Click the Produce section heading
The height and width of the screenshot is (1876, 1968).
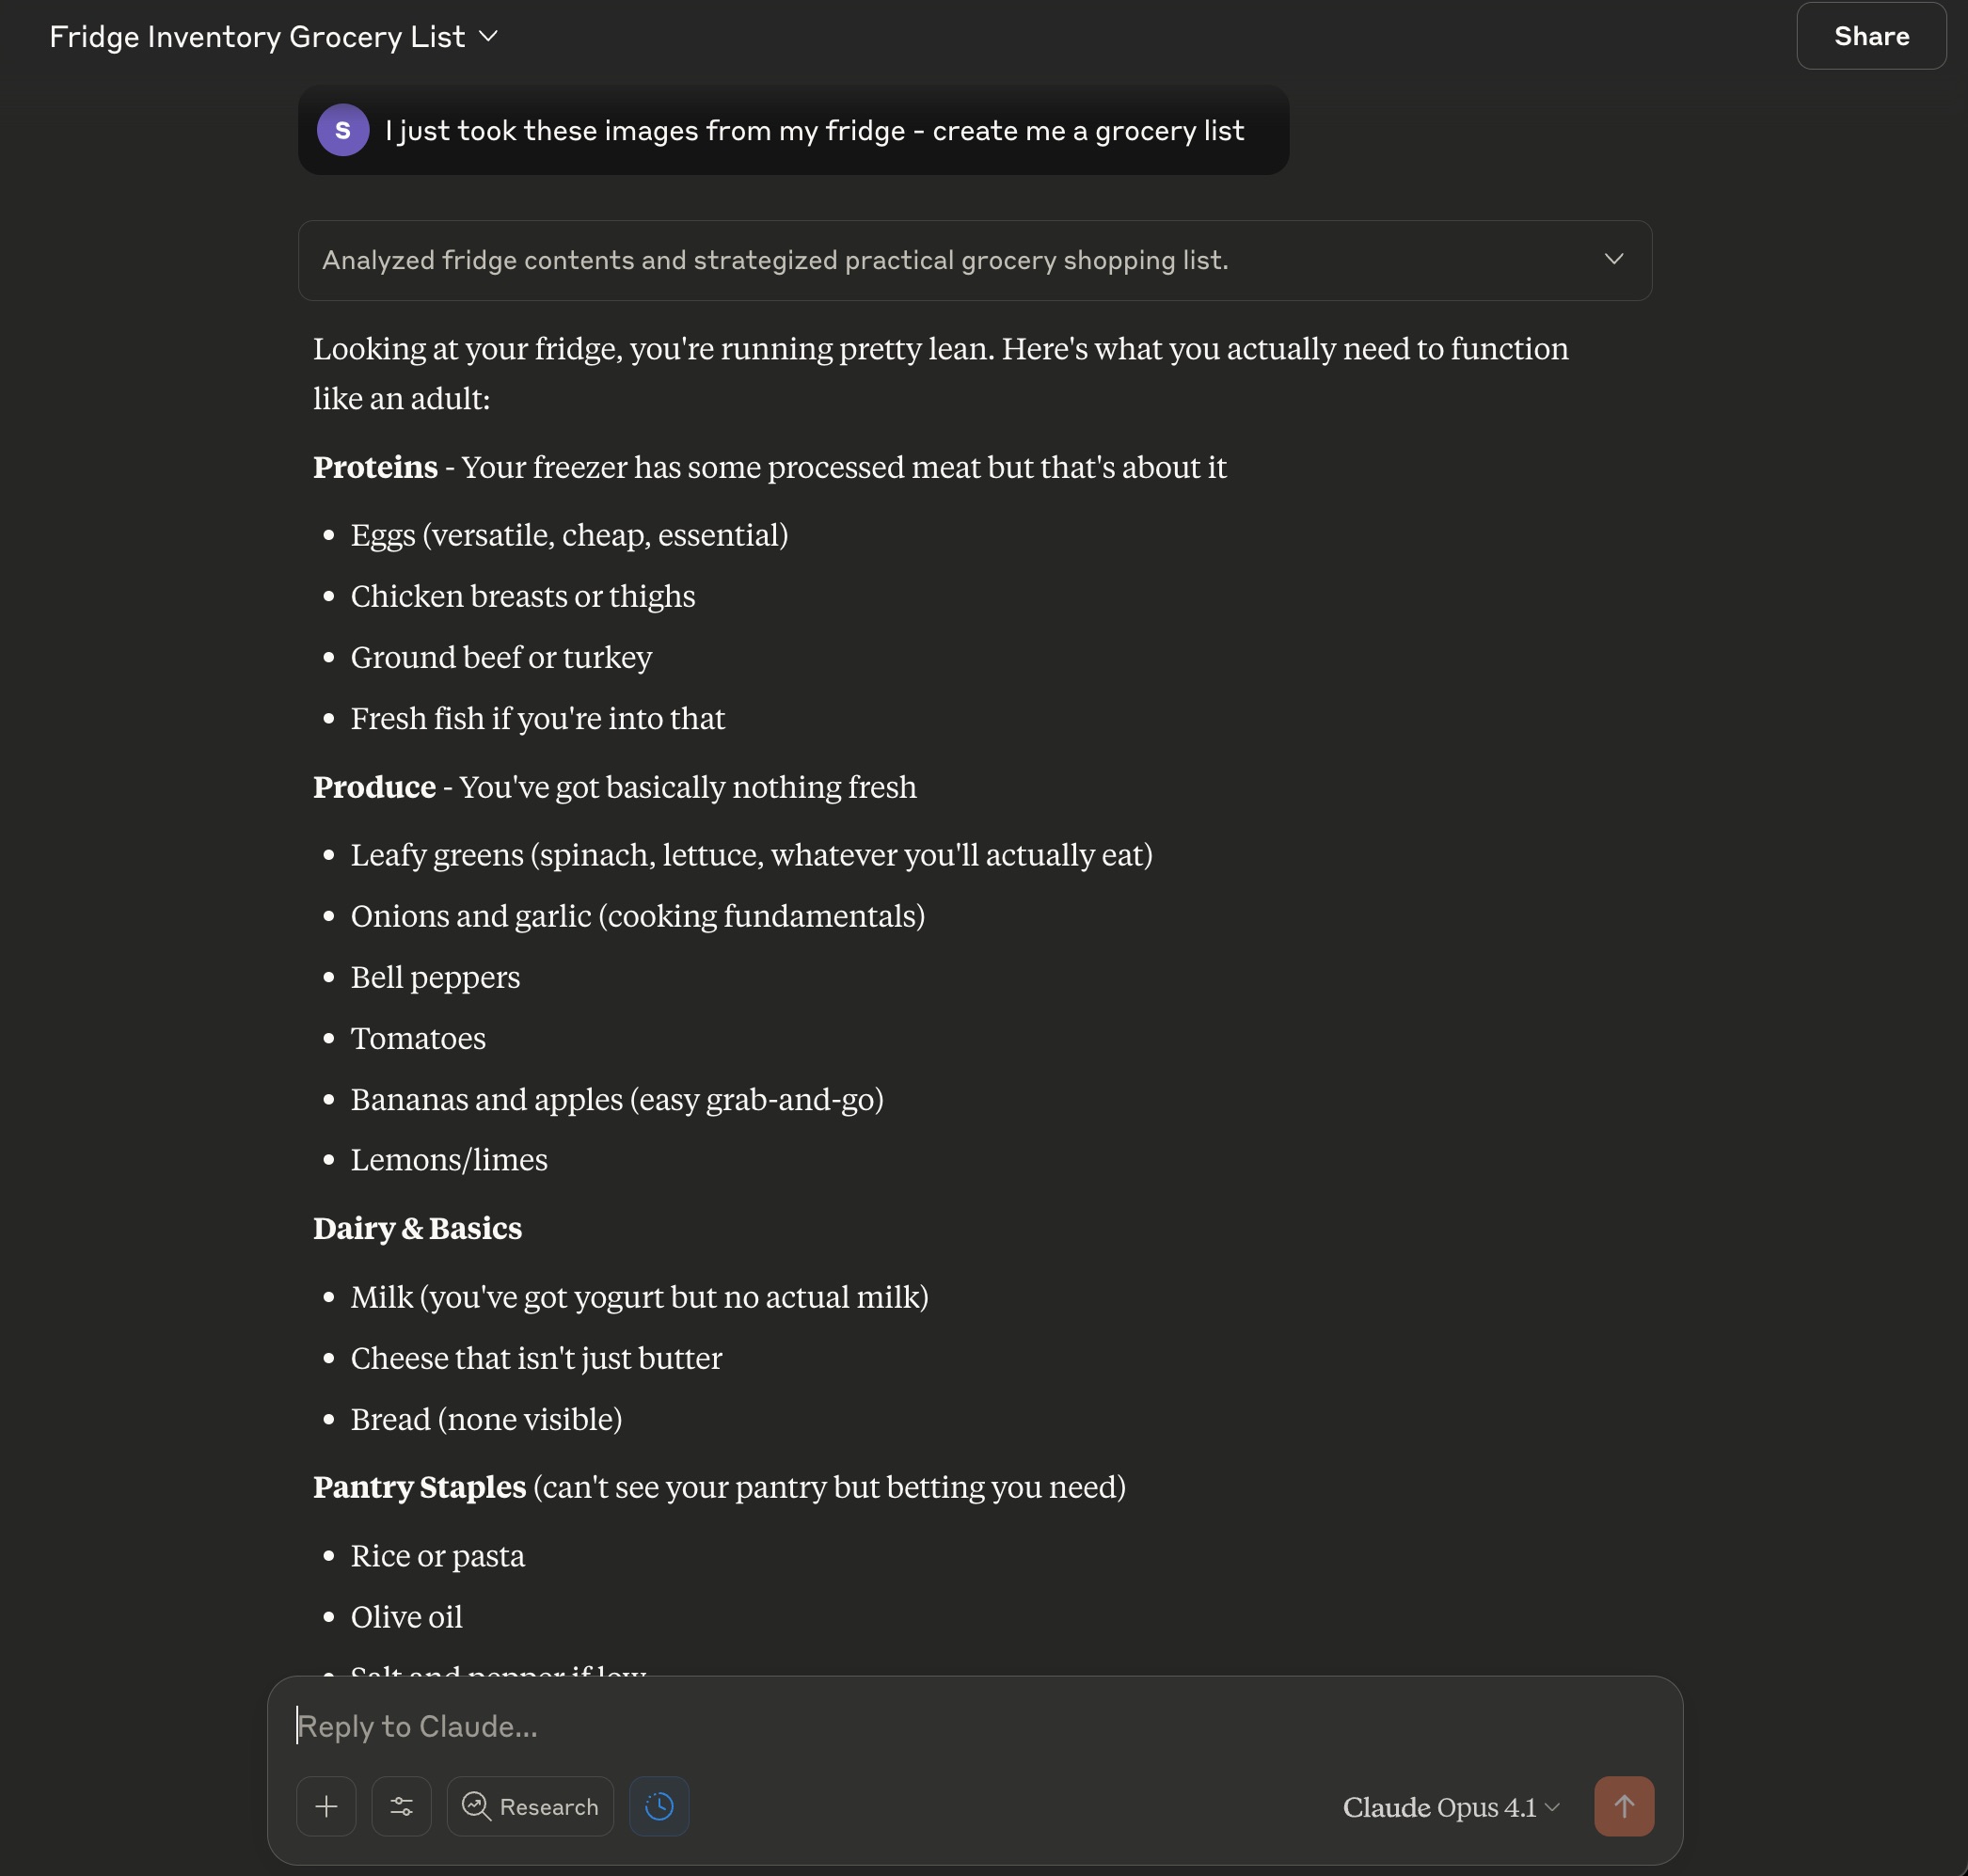pyautogui.click(x=374, y=787)
